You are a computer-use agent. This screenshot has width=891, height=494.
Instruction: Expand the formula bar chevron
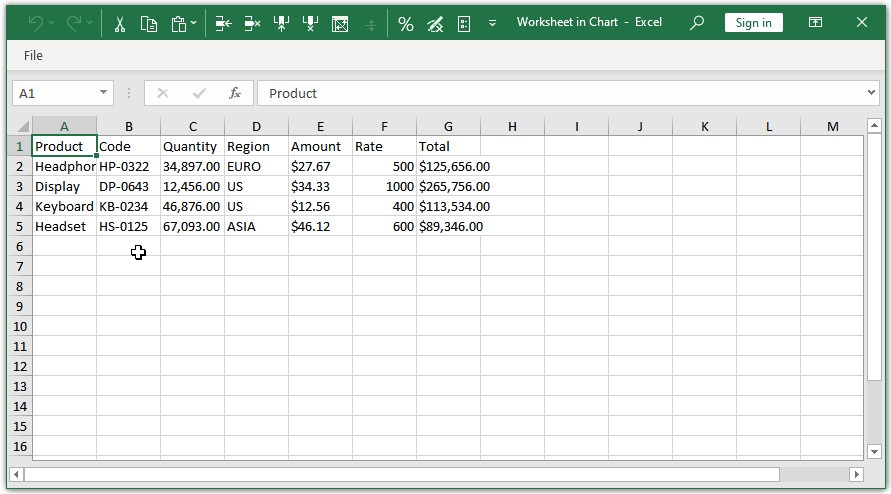[x=871, y=93]
